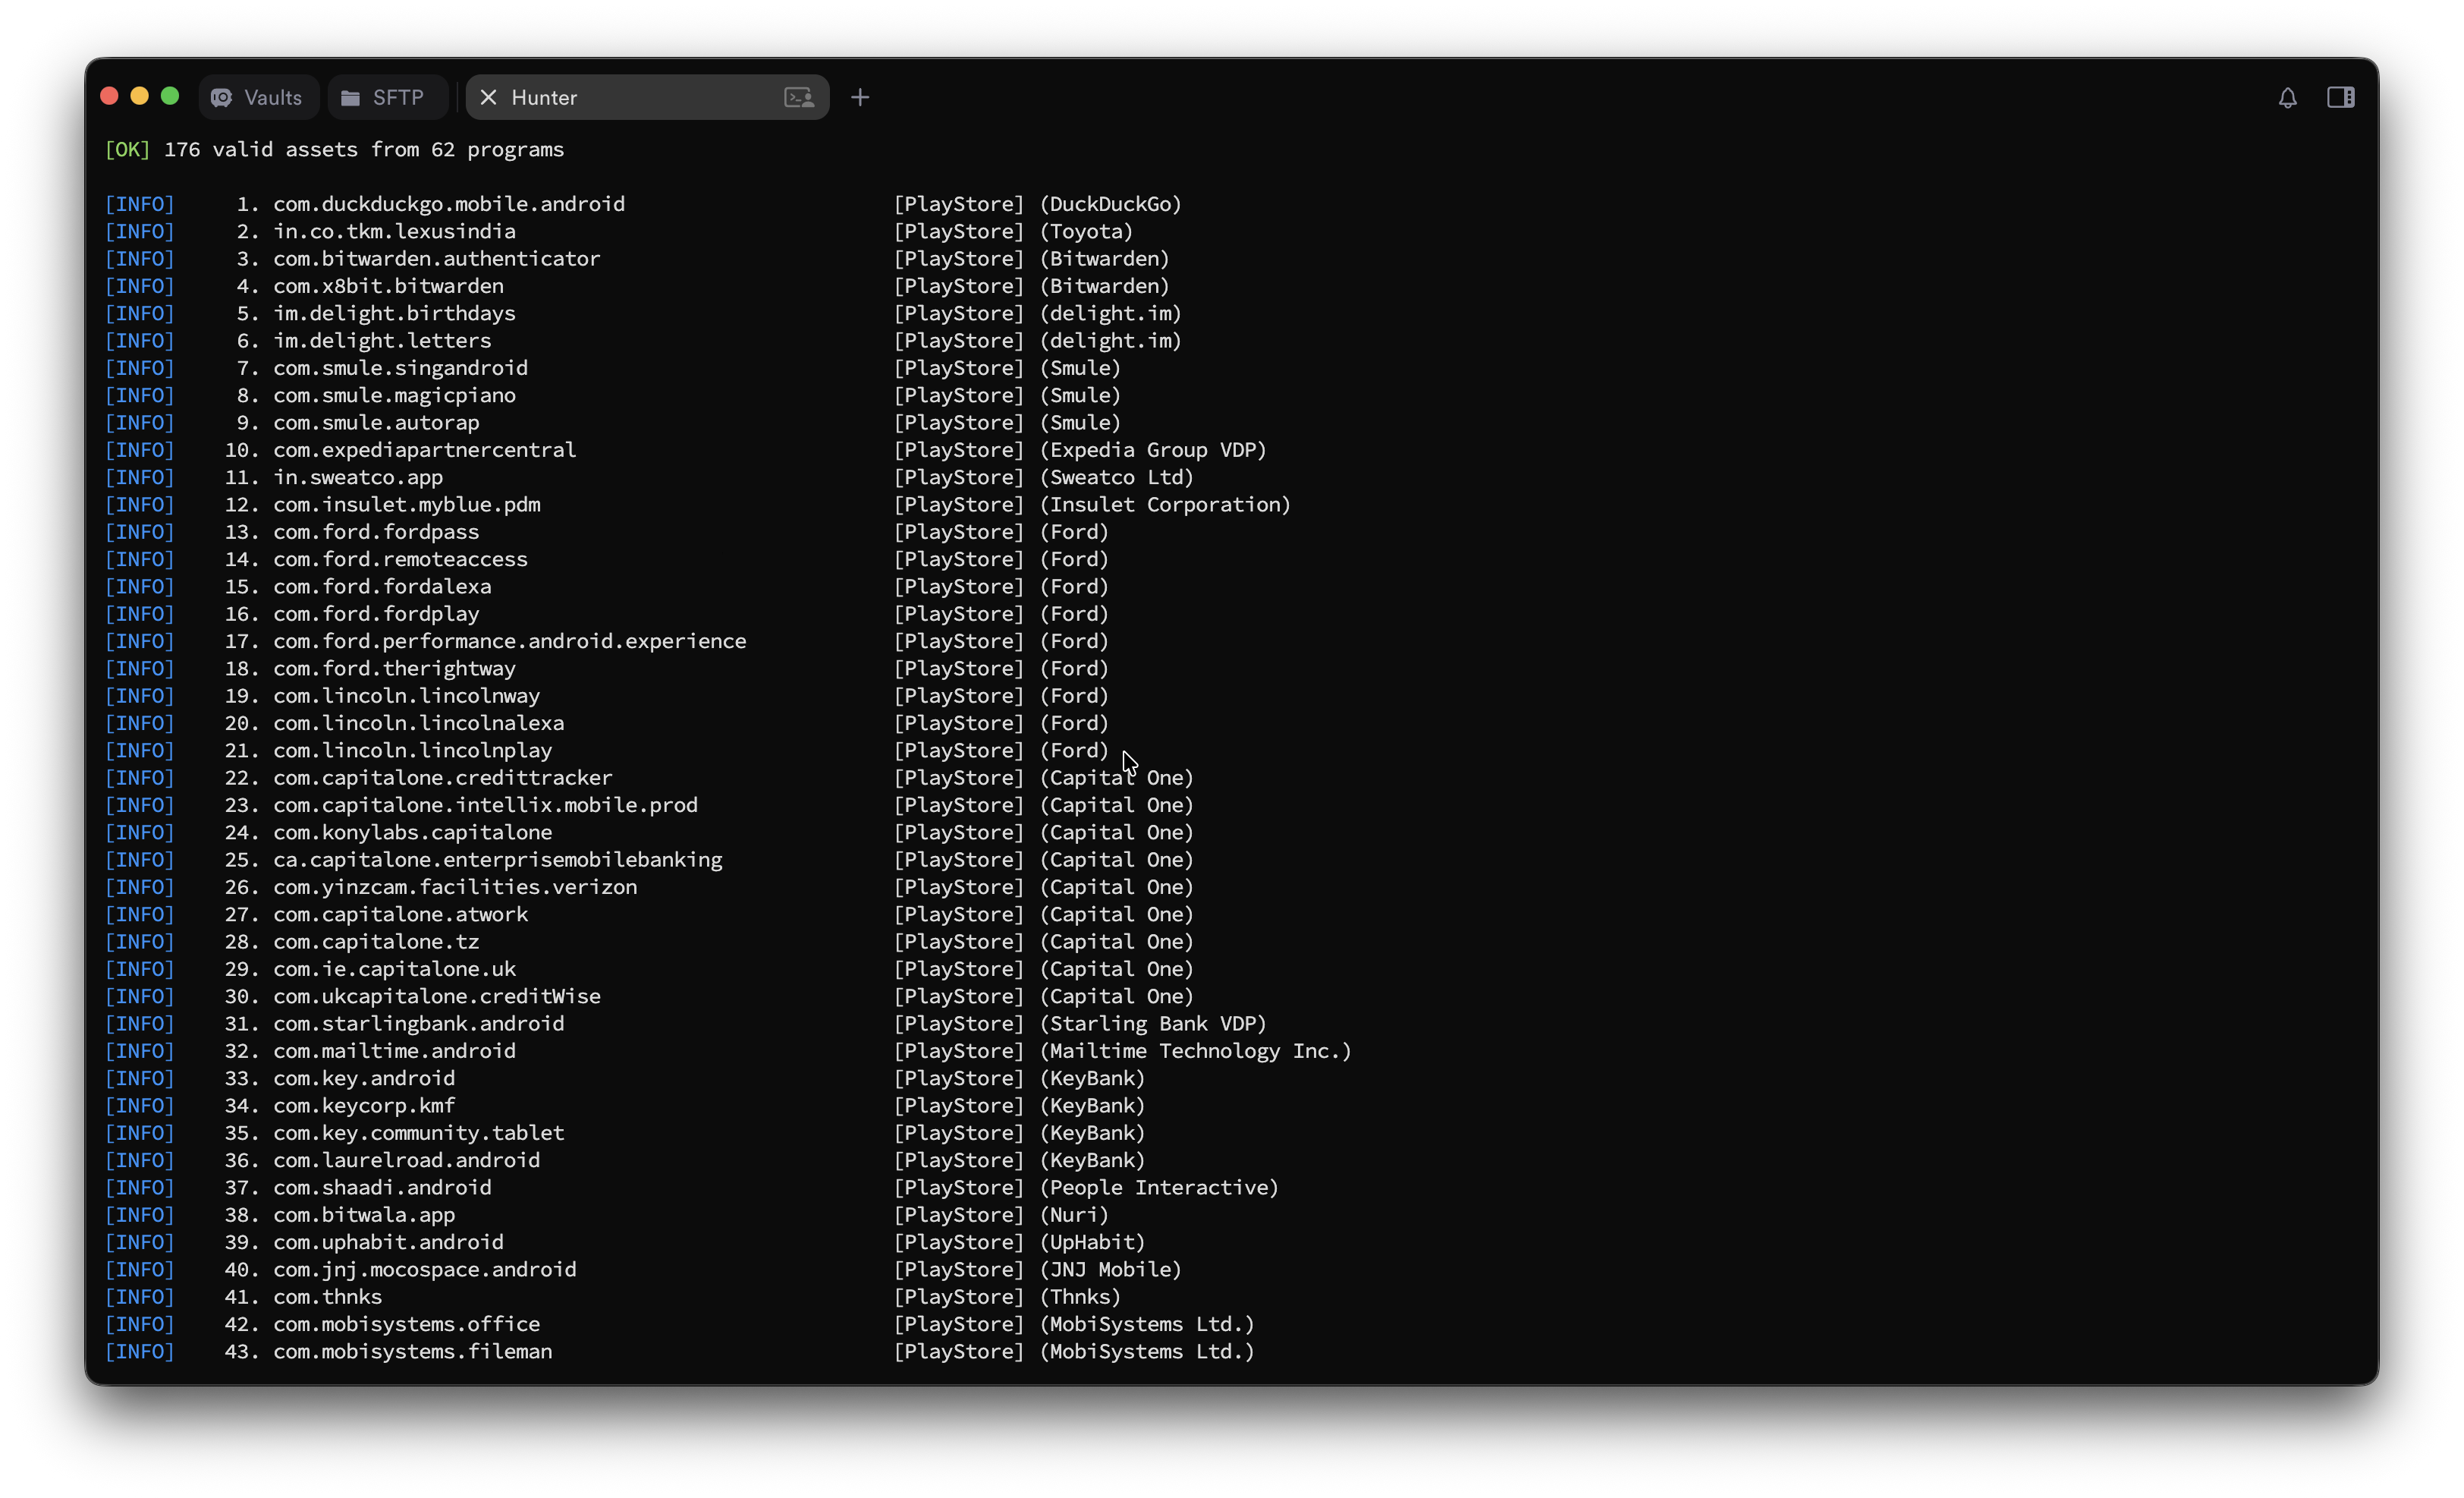Switch to the Vaults tab

pos(272,97)
